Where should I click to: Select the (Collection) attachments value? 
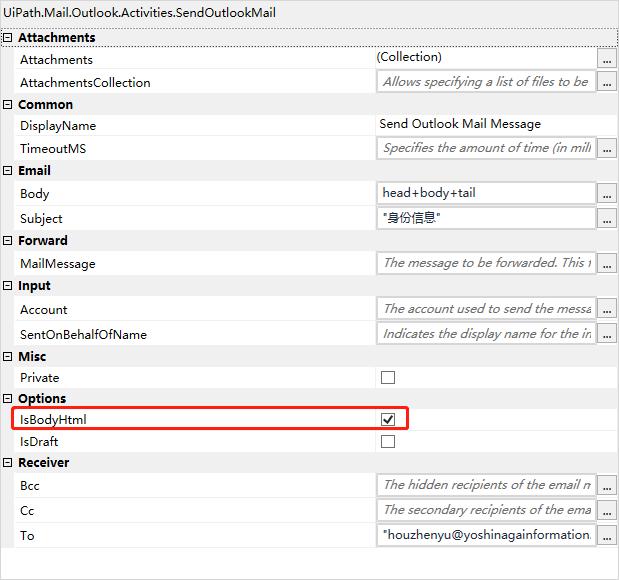pyautogui.click(x=409, y=57)
